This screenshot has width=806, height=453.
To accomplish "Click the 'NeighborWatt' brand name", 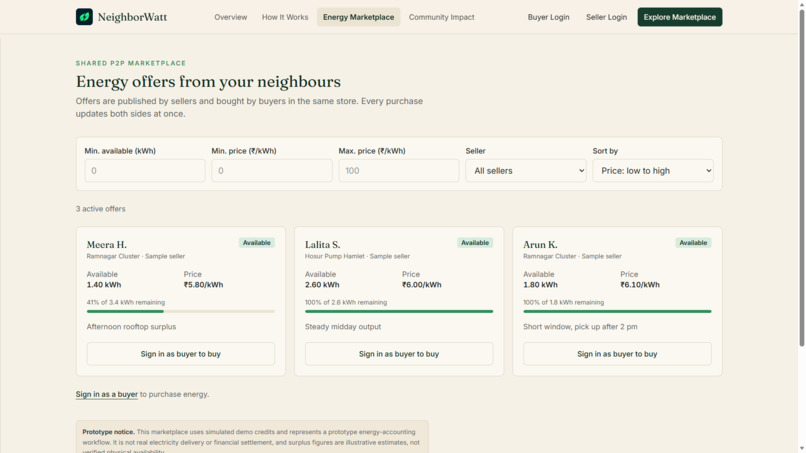I will pos(132,17).
